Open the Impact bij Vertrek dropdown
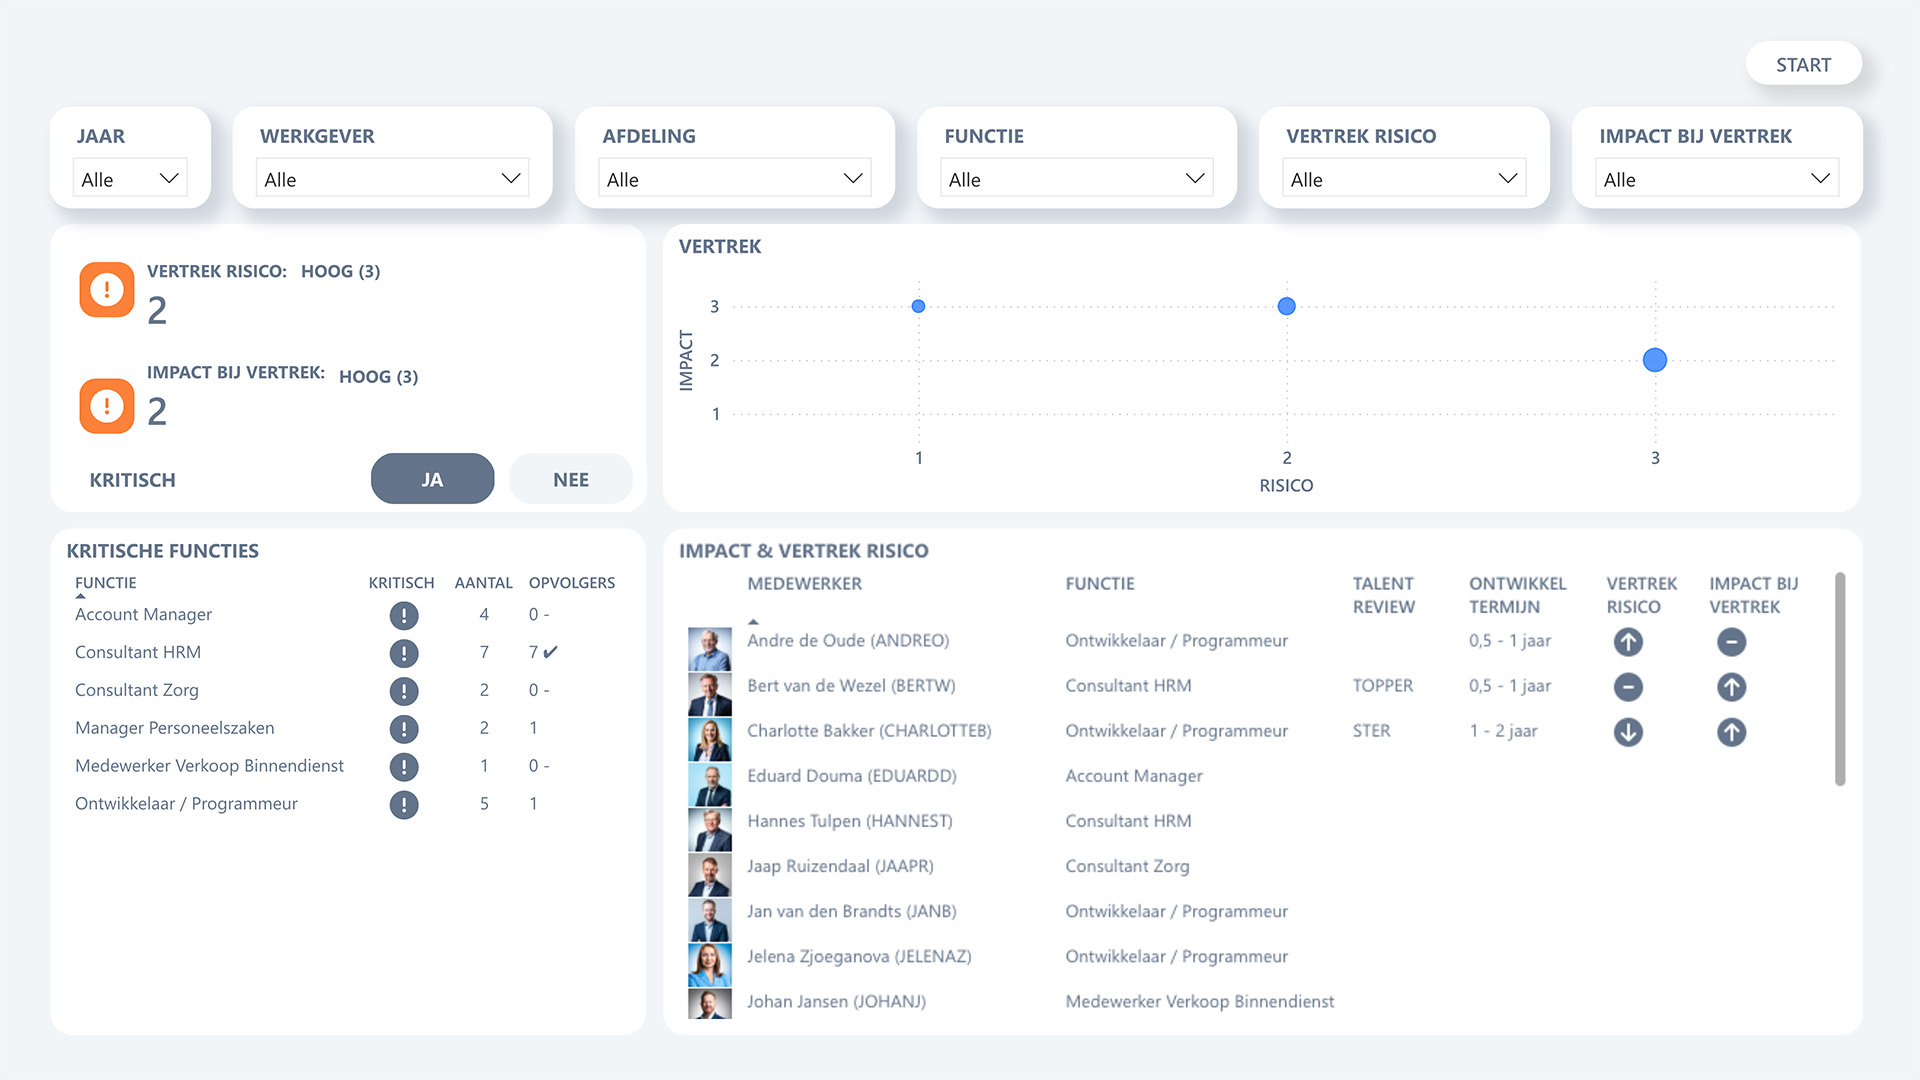1920x1080 pixels. click(x=1717, y=179)
